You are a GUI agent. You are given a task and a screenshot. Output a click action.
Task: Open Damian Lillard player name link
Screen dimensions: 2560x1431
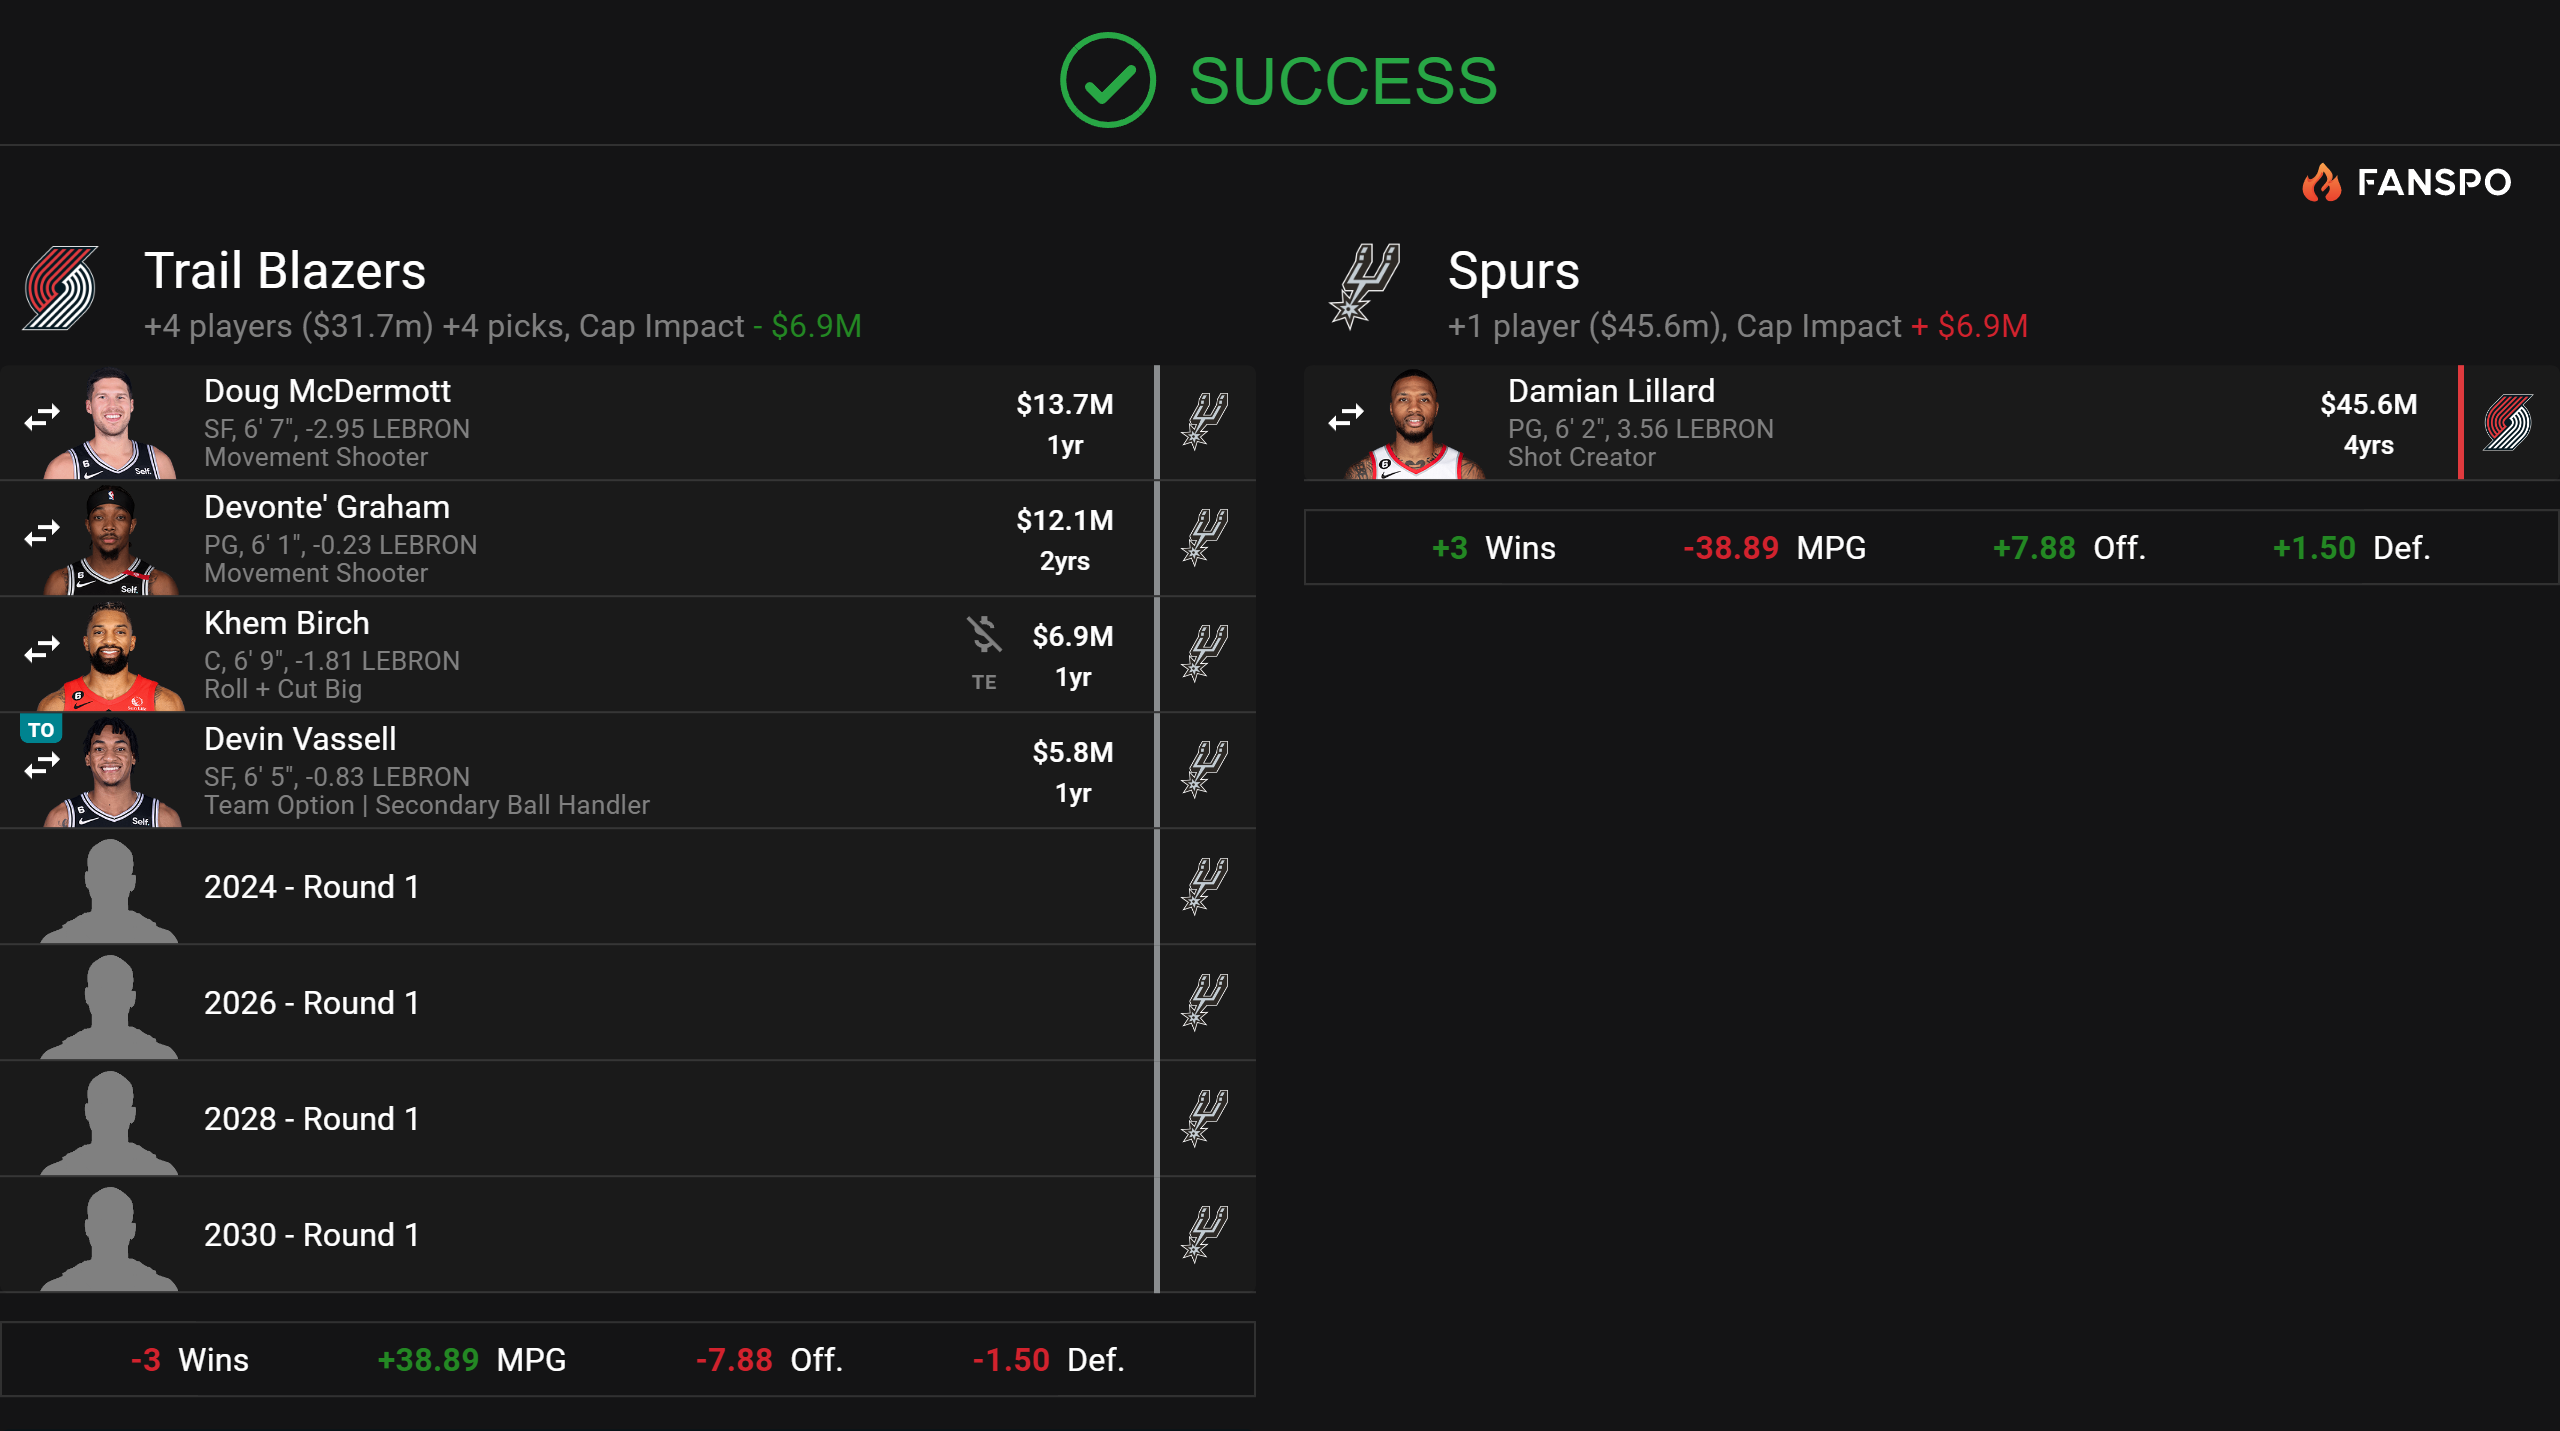pyautogui.click(x=1610, y=391)
